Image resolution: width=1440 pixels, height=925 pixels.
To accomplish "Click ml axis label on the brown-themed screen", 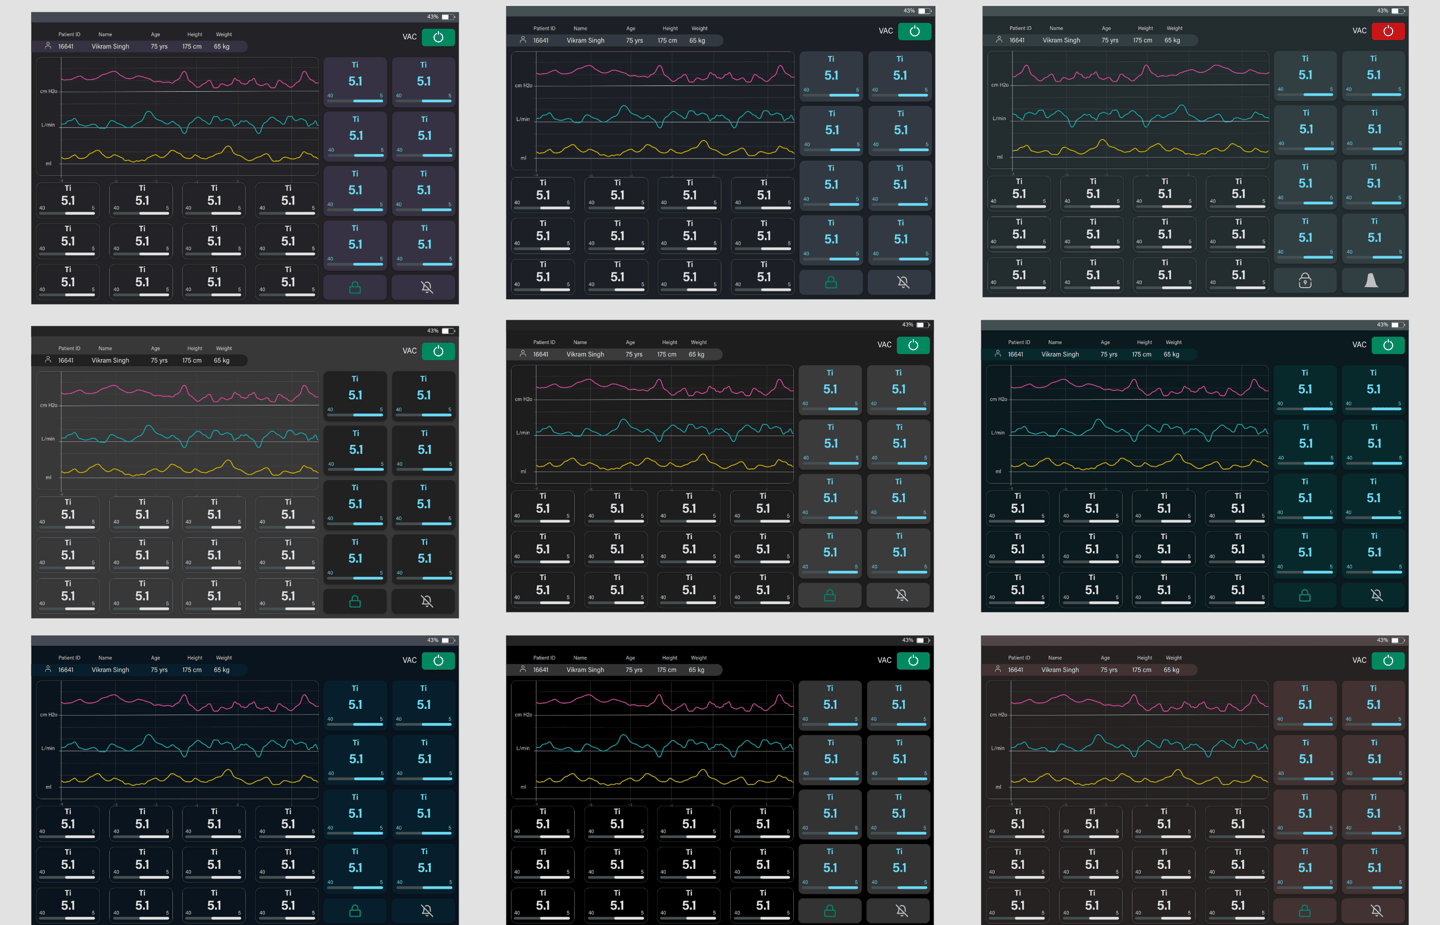I will 998,787.
